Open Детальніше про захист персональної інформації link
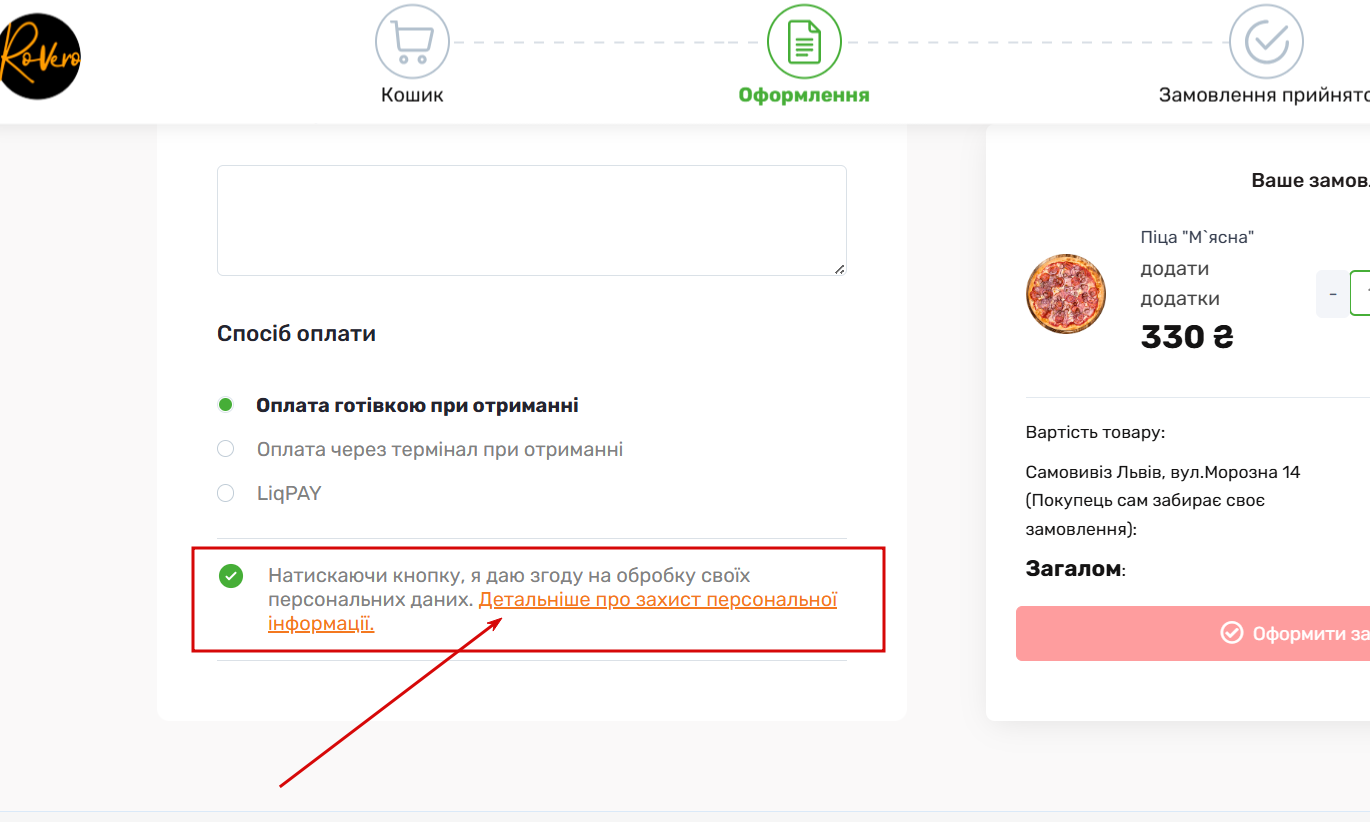This screenshot has width=1370, height=822. (x=553, y=612)
